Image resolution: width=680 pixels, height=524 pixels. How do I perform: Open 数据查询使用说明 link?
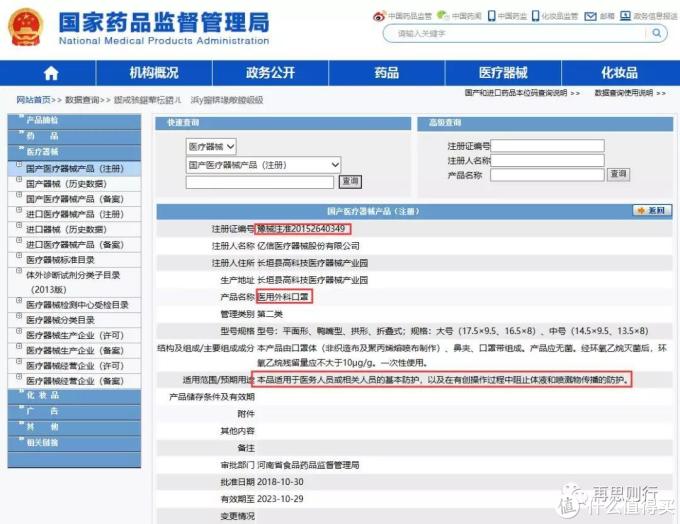click(624, 93)
